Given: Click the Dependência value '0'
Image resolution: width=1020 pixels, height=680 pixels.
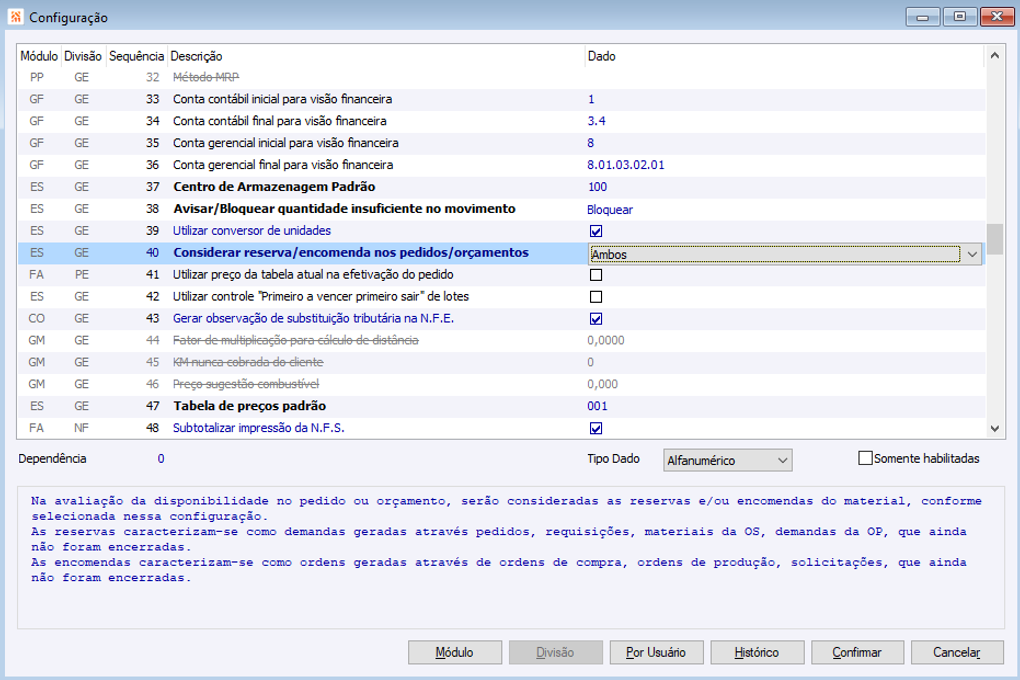Looking at the screenshot, I should coord(161,459).
